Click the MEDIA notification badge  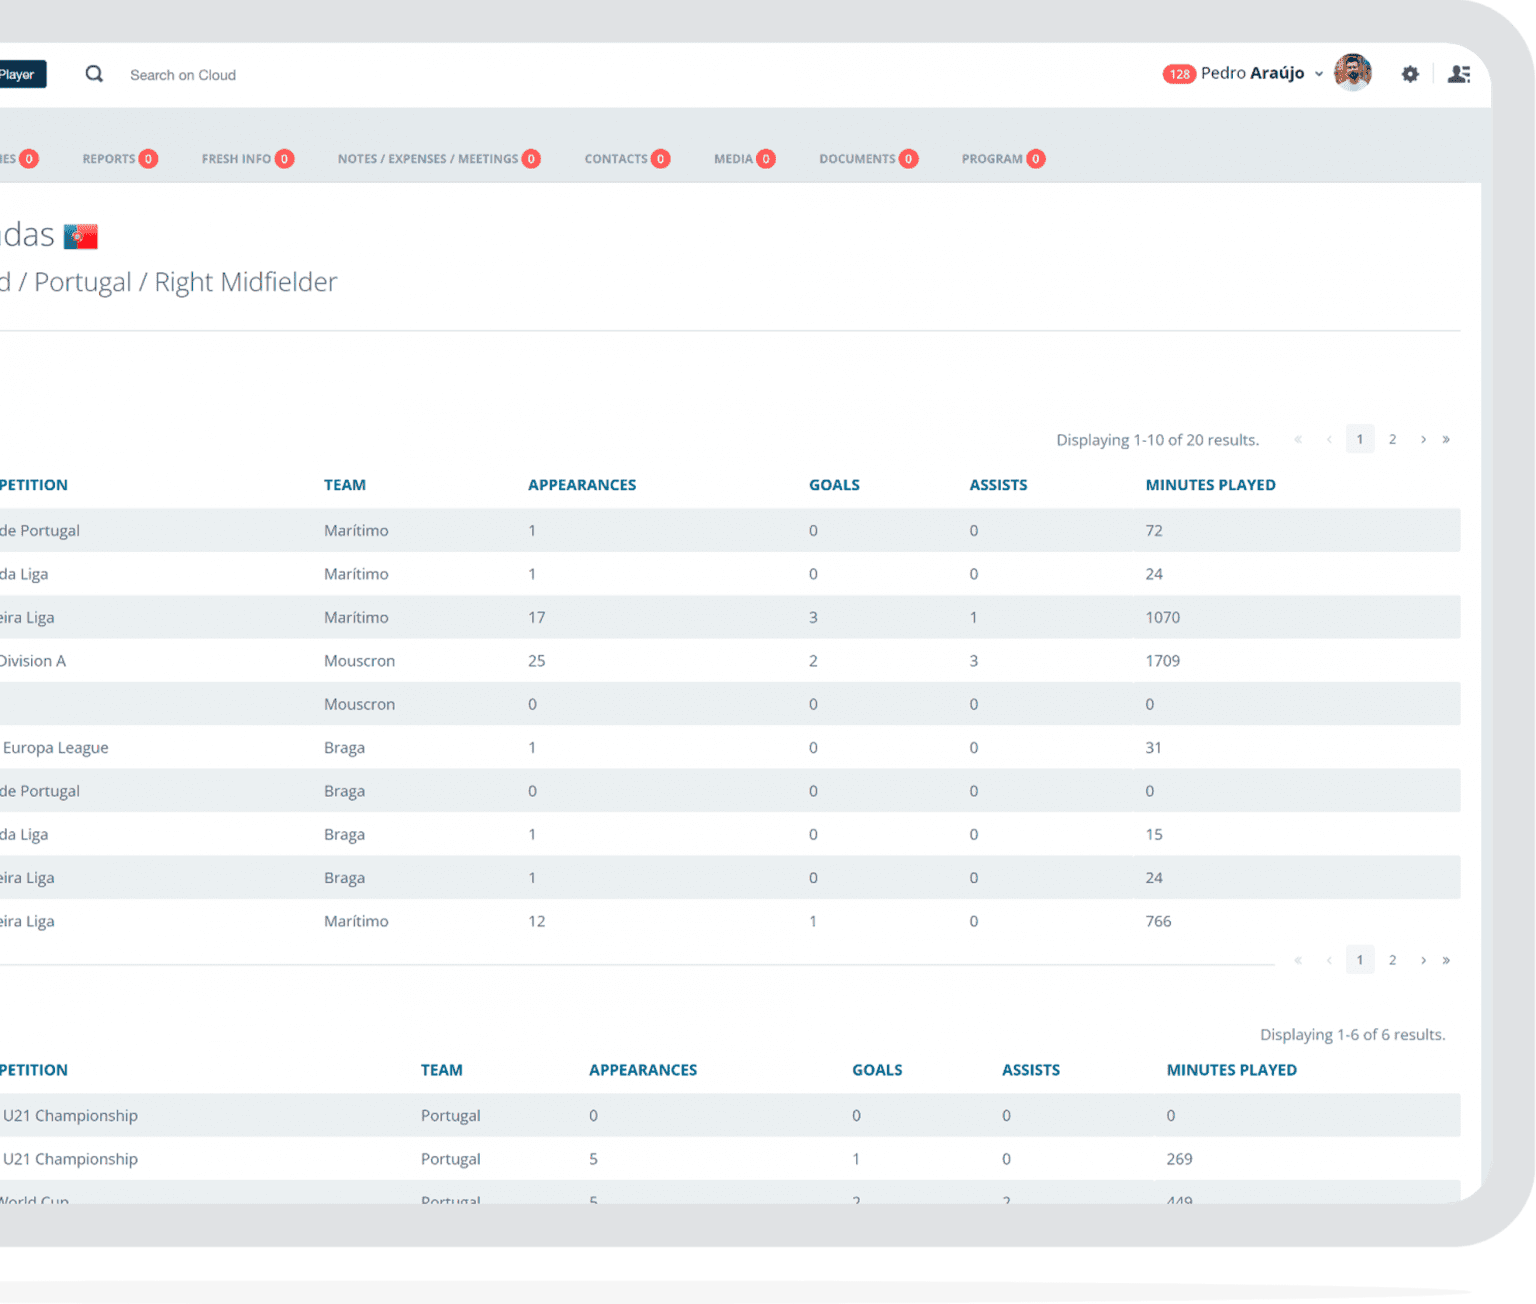point(766,158)
